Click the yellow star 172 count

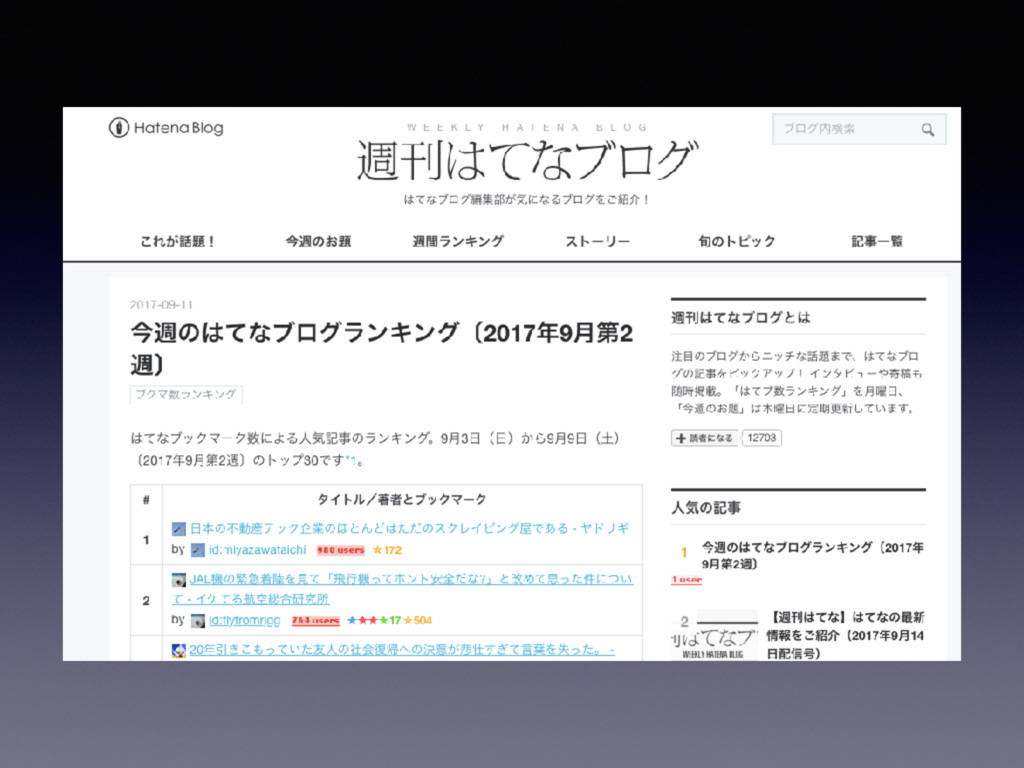(x=387, y=550)
